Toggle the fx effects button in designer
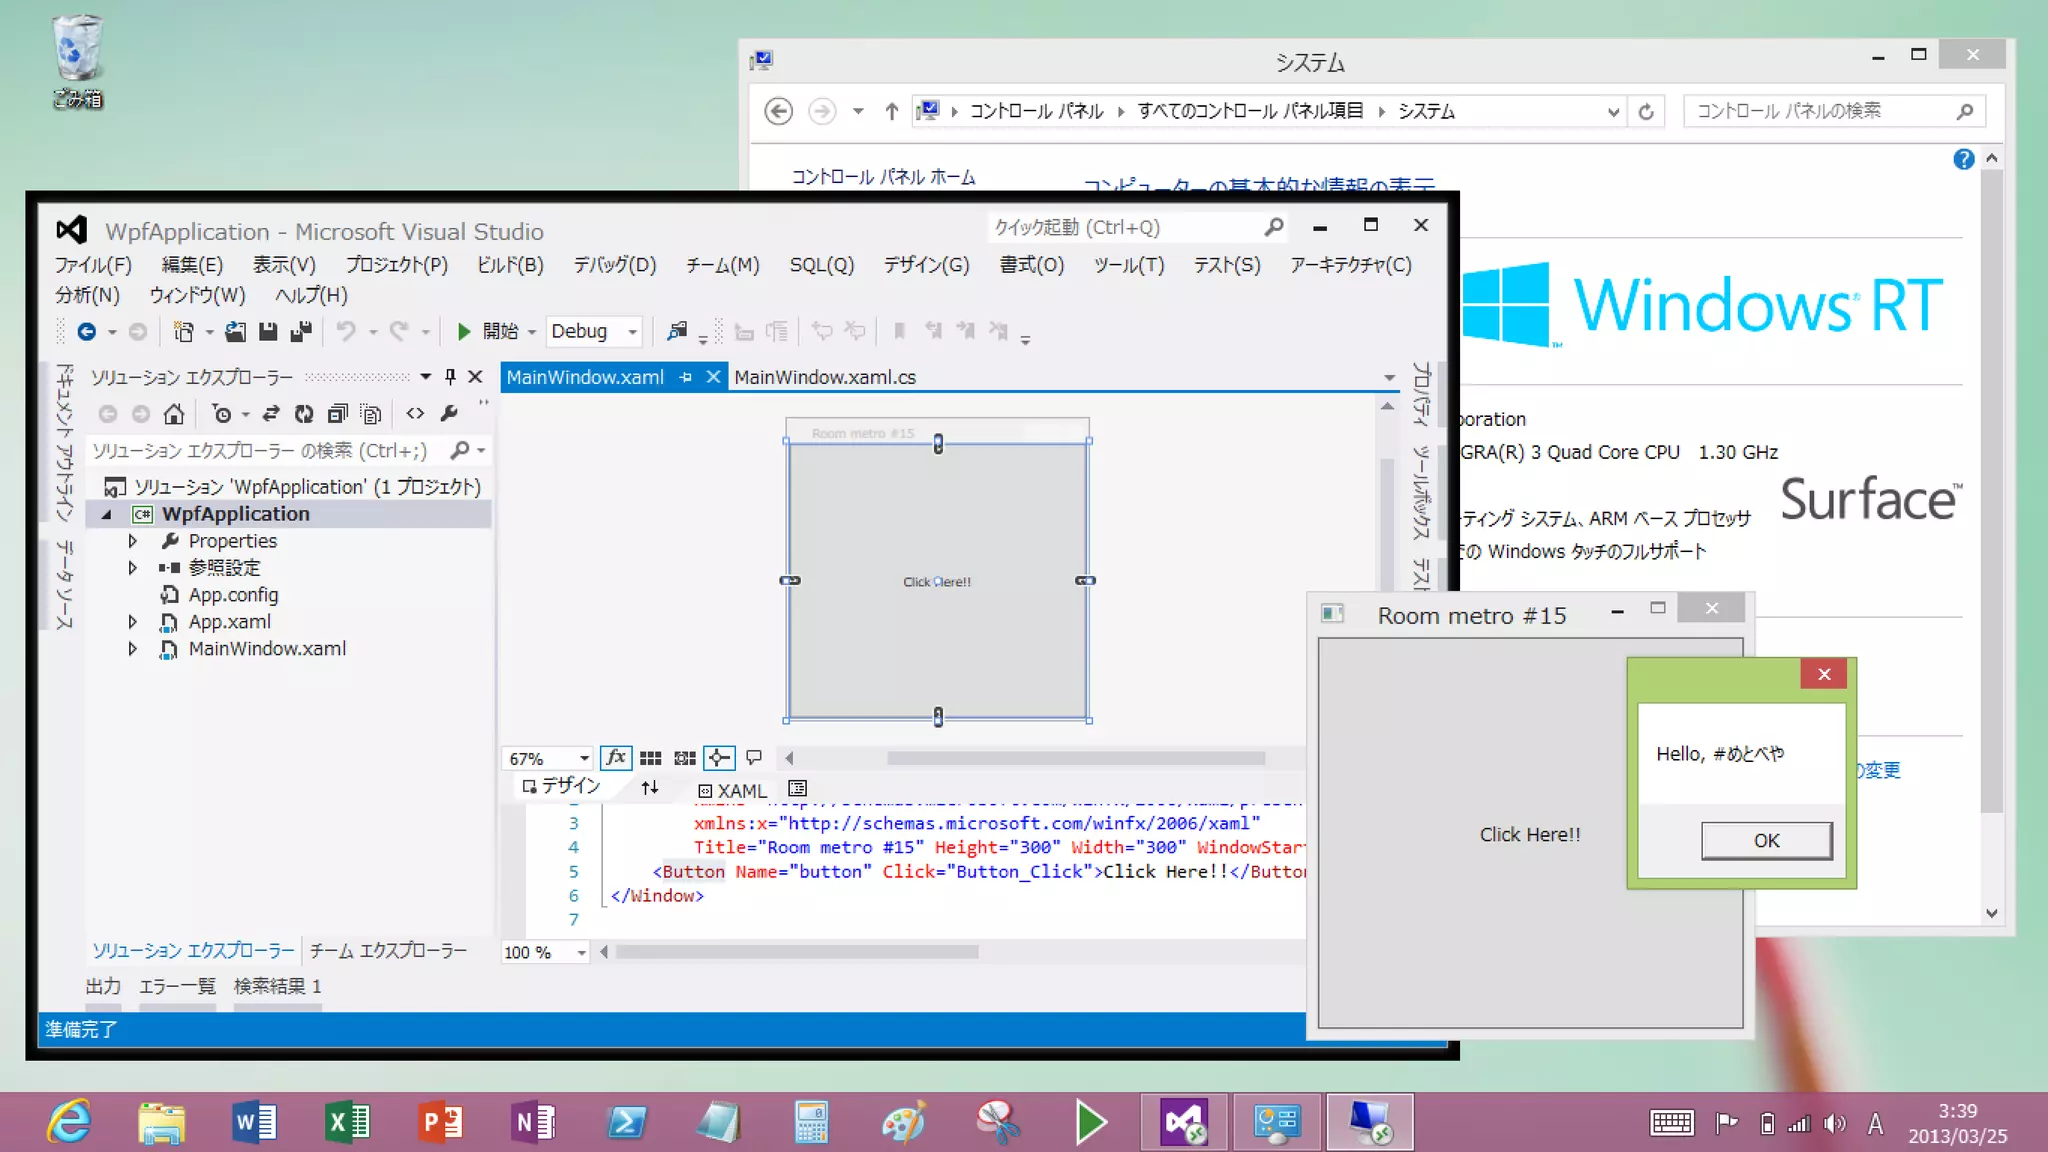Screen dimensions: 2048x1152 coord(616,758)
